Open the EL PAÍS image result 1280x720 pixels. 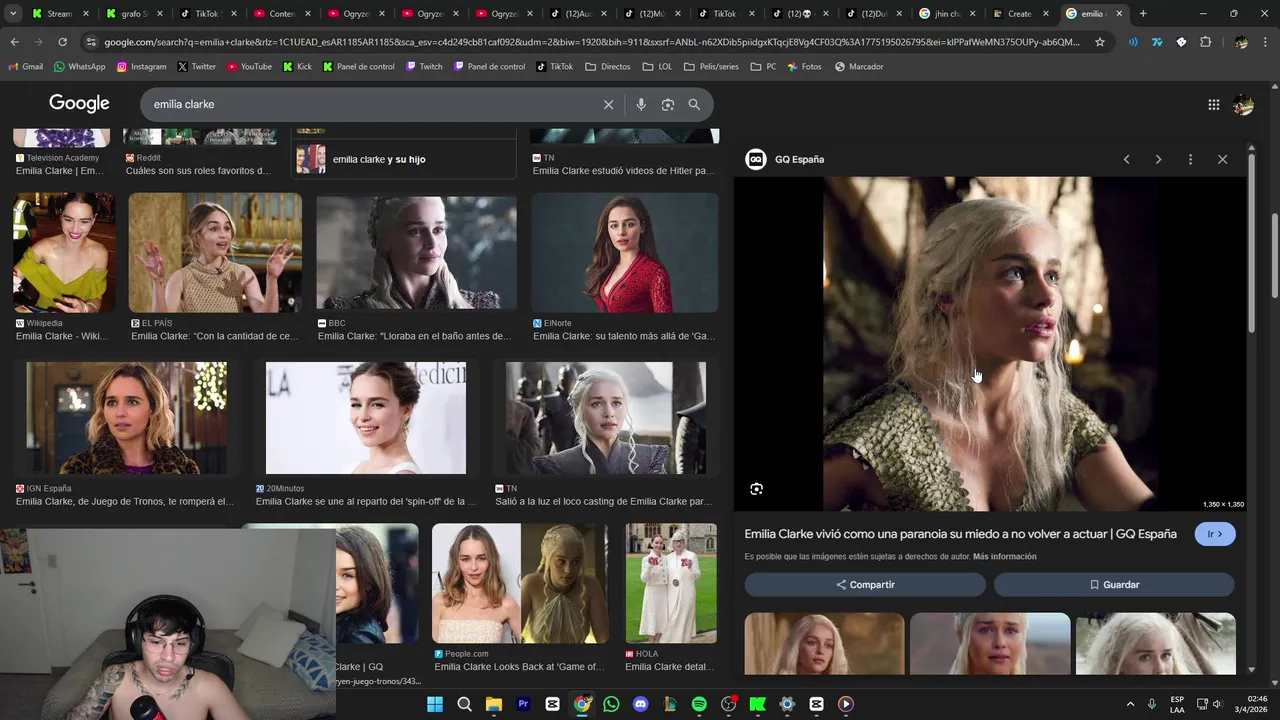(x=215, y=253)
